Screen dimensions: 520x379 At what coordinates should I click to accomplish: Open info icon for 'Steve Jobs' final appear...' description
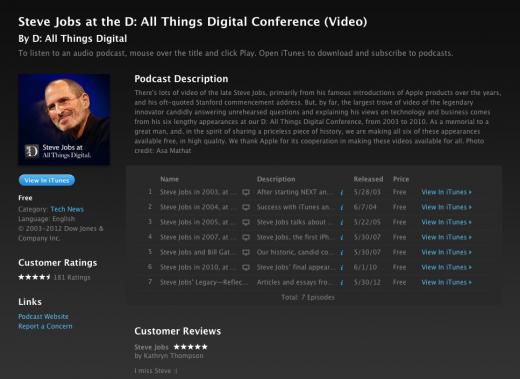coord(342,268)
